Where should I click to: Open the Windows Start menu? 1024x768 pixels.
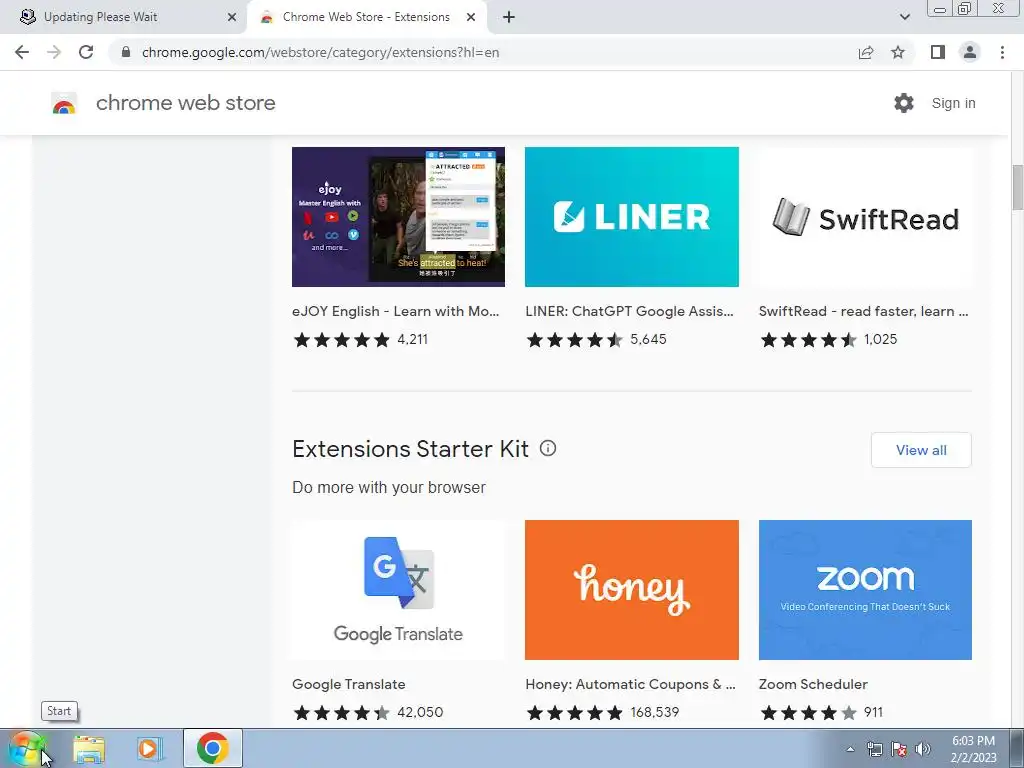click(x=26, y=748)
